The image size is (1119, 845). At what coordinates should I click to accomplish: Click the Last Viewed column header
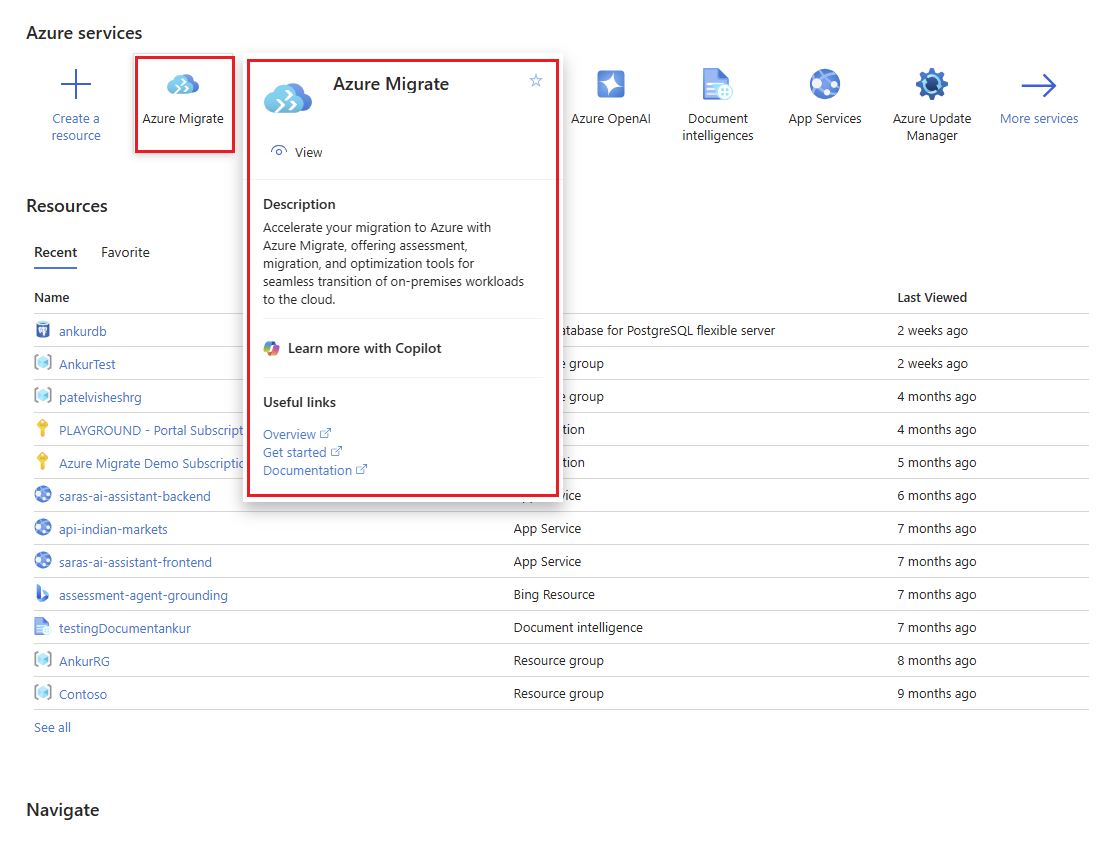click(x=932, y=298)
